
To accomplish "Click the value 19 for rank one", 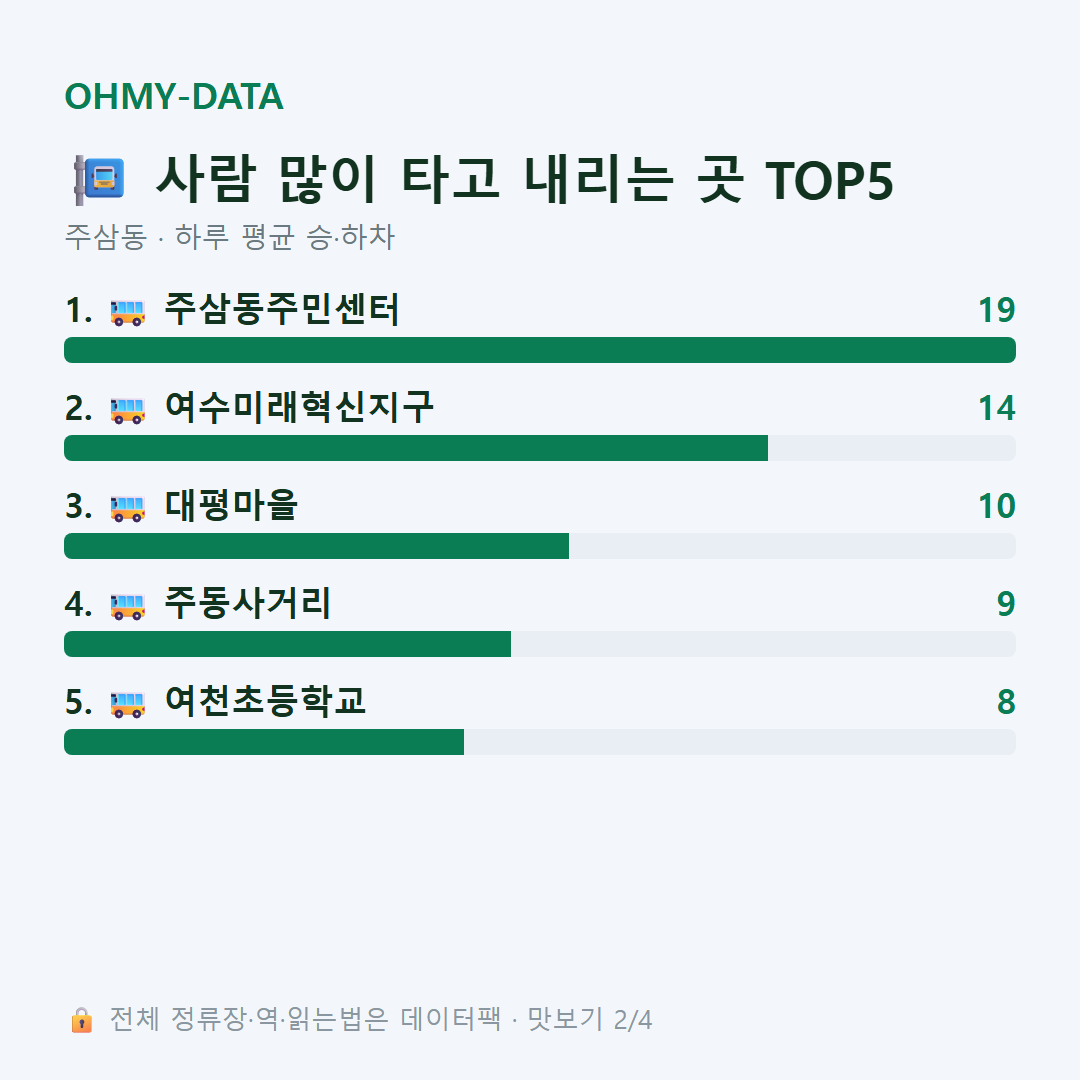I will 997,310.
